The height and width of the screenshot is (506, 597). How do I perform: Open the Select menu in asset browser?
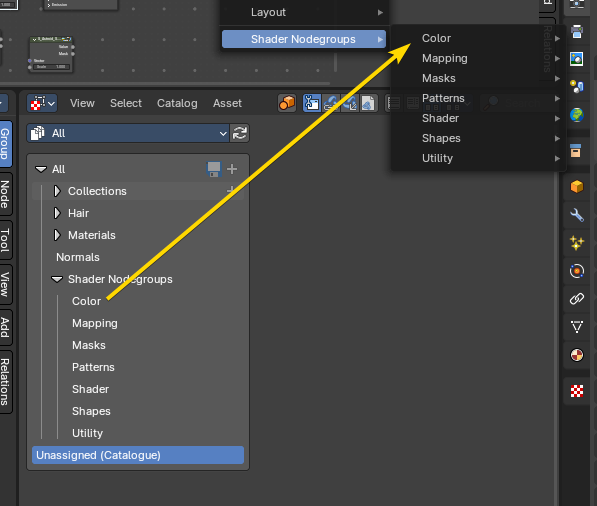coord(126,103)
